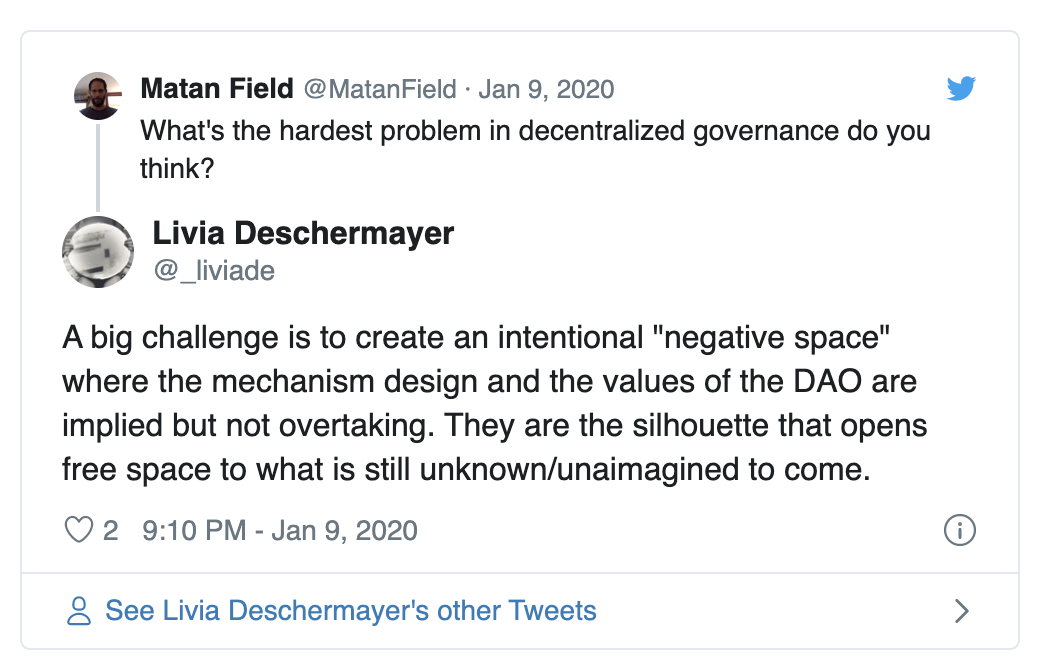Open Livia Deschermayer's avatar image
Image resolution: width=1038 pixels, height=672 pixels.
[98, 252]
